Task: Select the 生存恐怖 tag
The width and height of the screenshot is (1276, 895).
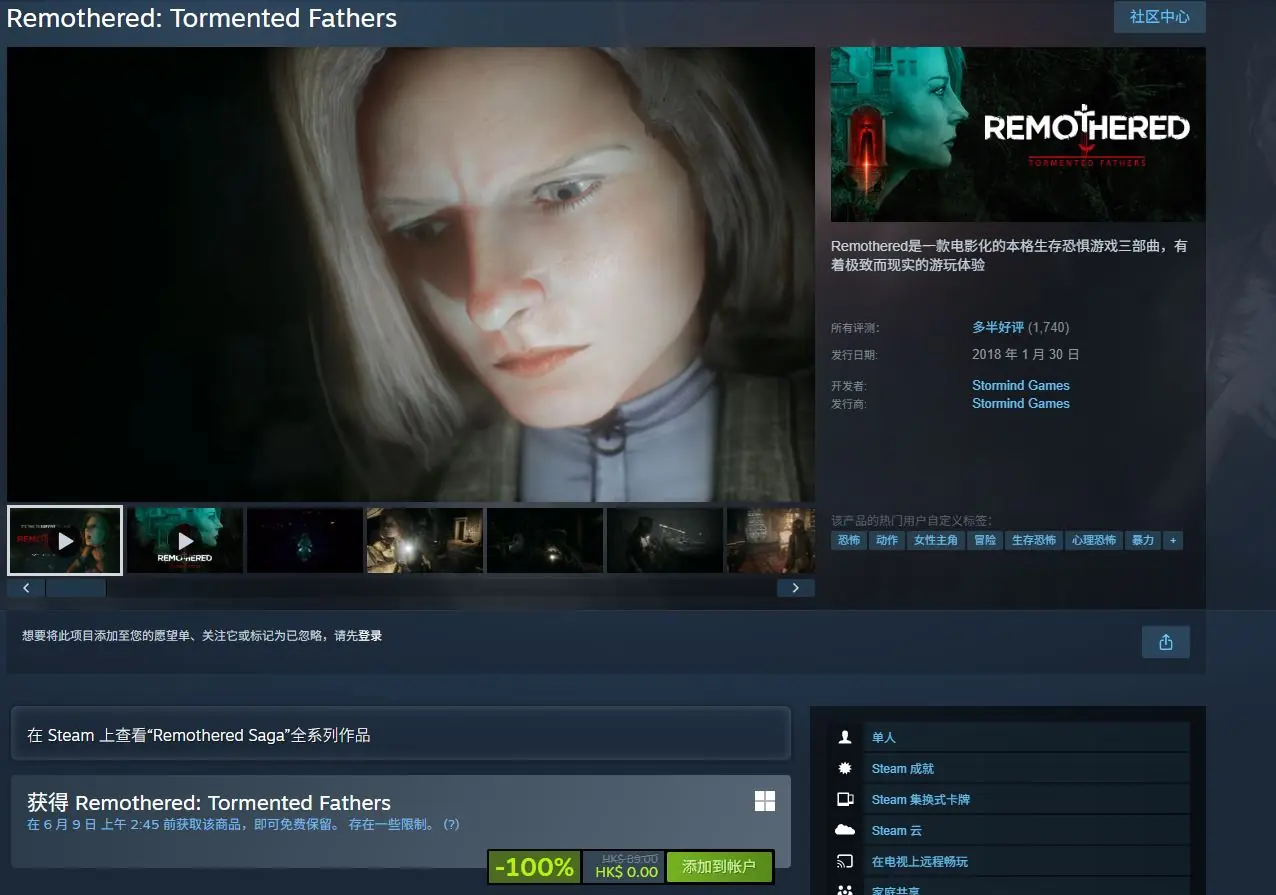Action: (1034, 540)
